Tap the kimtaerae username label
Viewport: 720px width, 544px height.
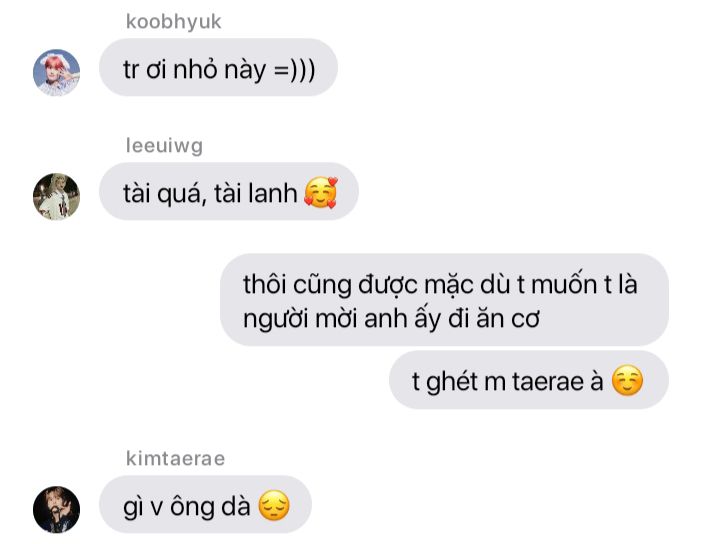175,459
